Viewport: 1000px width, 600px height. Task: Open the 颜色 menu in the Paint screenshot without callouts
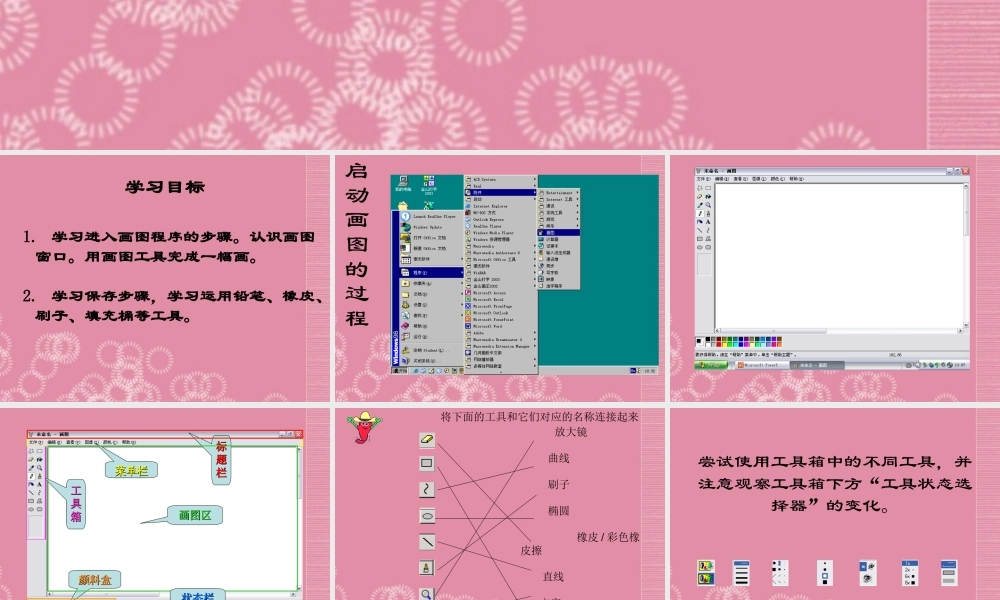click(x=778, y=179)
